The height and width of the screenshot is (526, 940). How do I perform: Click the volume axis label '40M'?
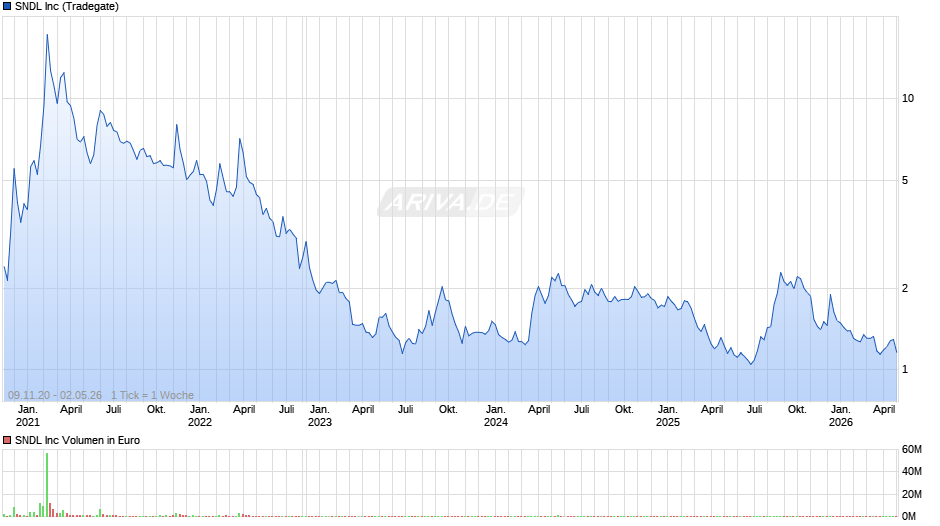click(x=911, y=471)
